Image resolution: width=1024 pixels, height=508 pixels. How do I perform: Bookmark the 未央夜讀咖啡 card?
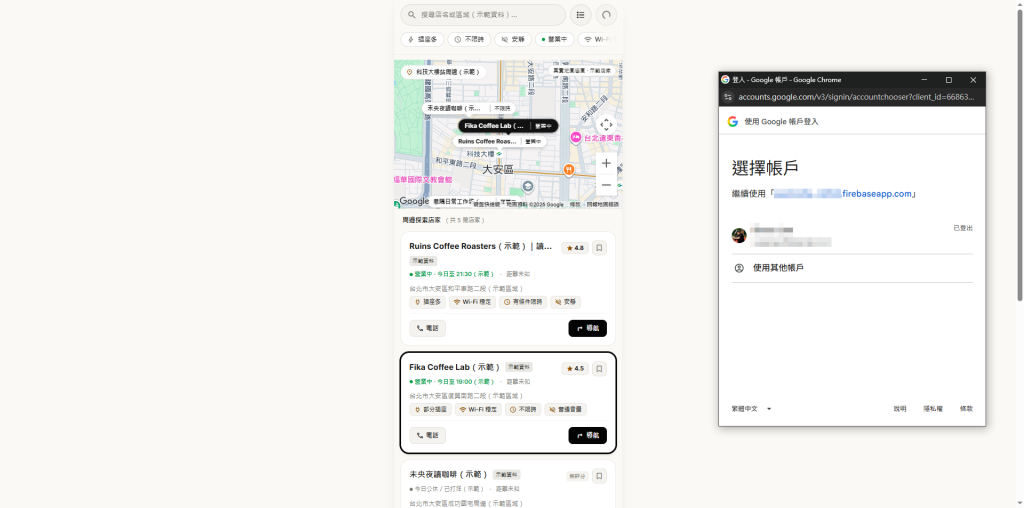pos(599,476)
